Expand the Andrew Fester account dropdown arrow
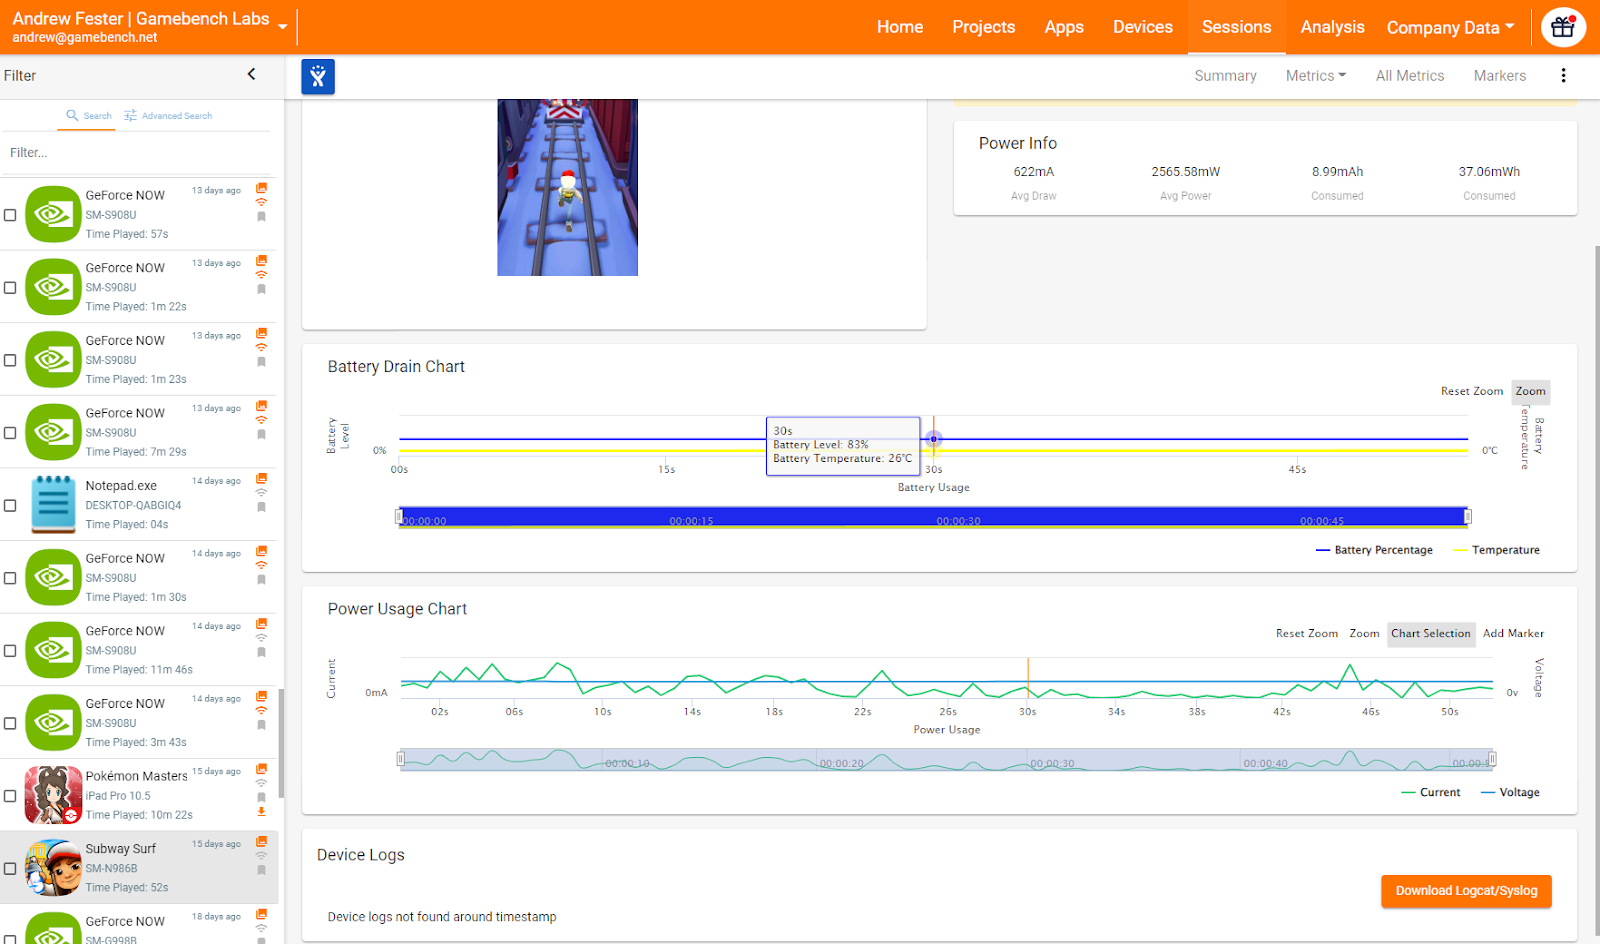 tap(283, 27)
